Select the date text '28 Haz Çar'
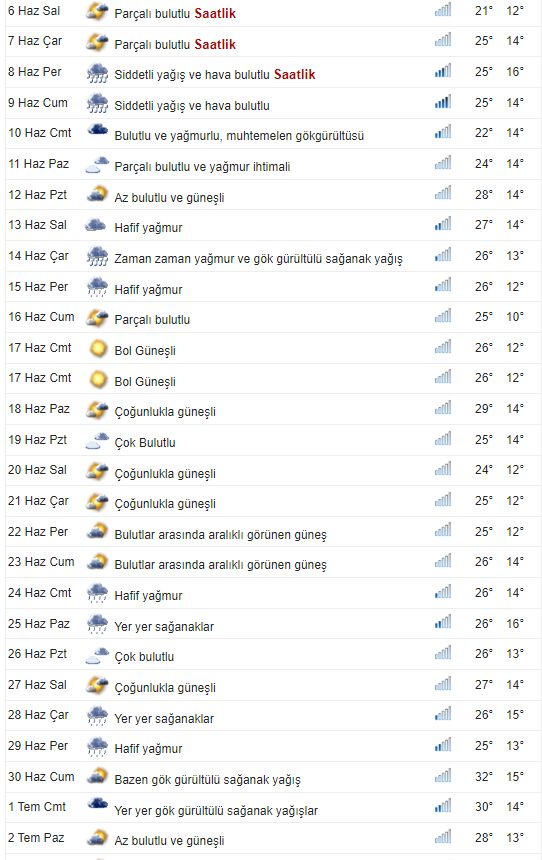Viewport: 542px width, 860px height. (38, 715)
